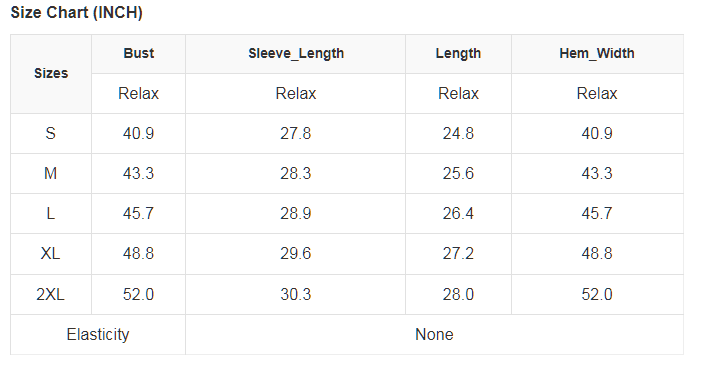Click the Relax subheader under Bust

[138, 93]
